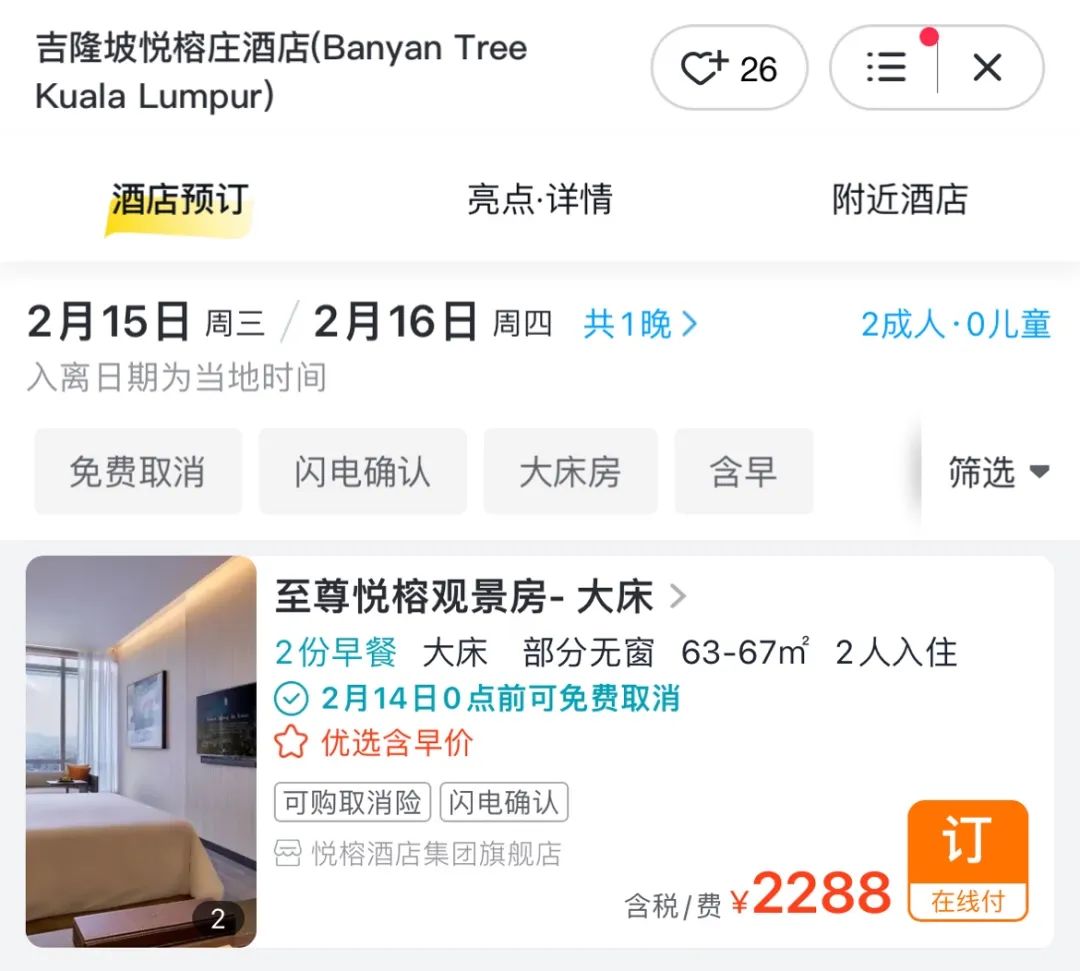1080x971 pixels.
Task: Switch to the 亮点·详情 tab
Action: pyautogui.click(x=539, y=200)
